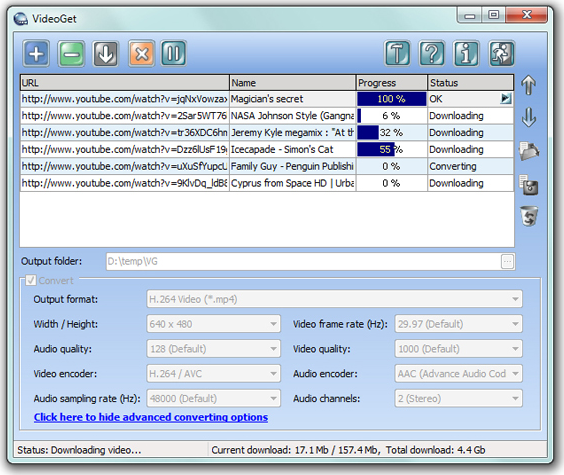Image resolution: width=564 pixels, height=475 pixels.
Task: Click the VideoGet title bar app icon
Action: pos(21,18)
